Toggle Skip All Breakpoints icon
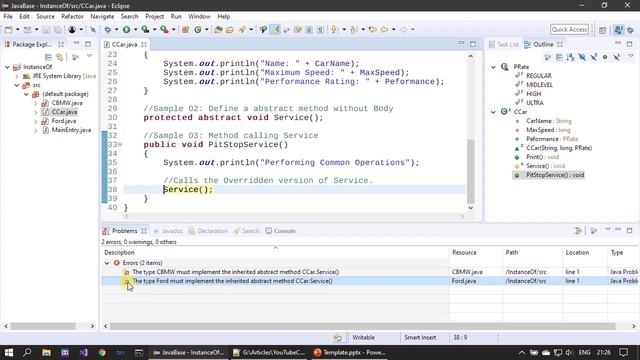Screen dimensions: 640x360 tap(93, 30)
